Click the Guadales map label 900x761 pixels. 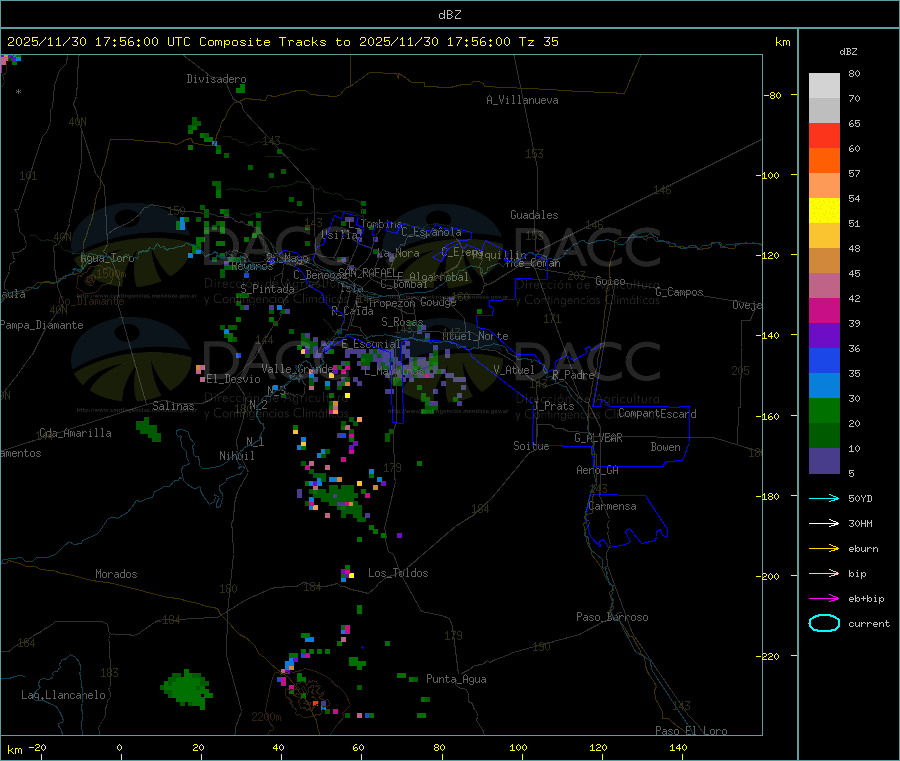(x=534, y=215)
